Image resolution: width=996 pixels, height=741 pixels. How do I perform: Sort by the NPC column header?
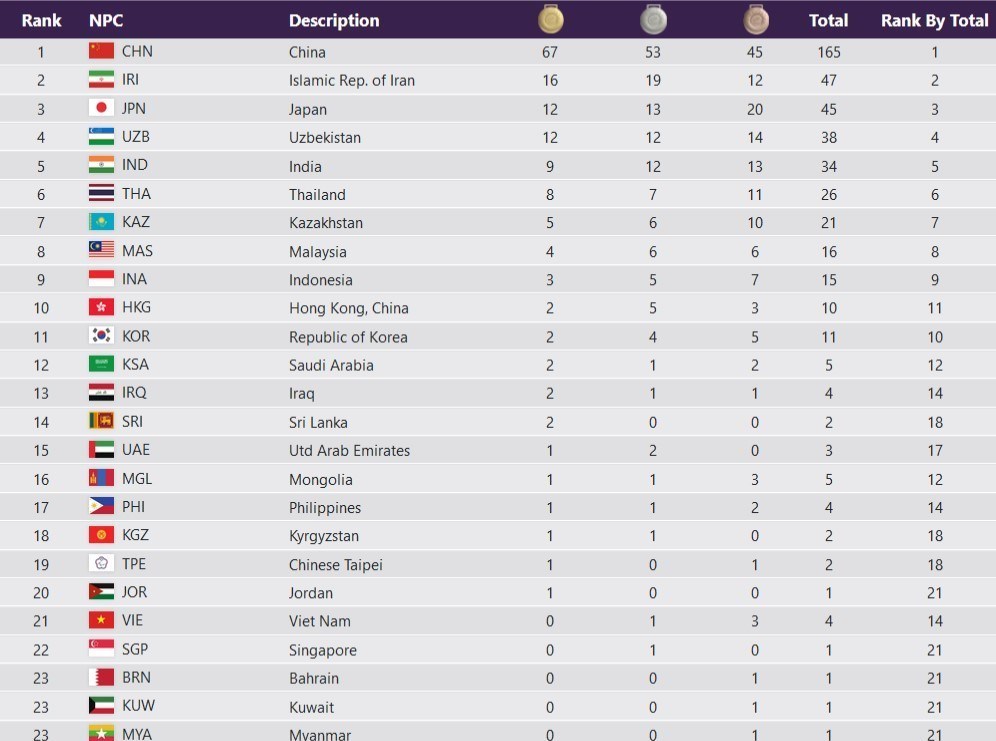[106, 20]
